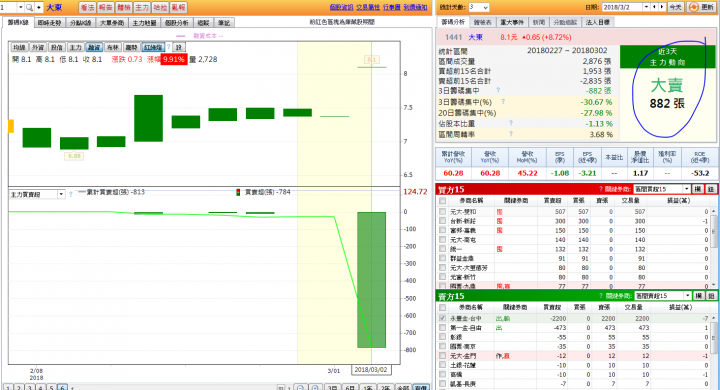Switch to the 重大事件 tab

(512, 22)
